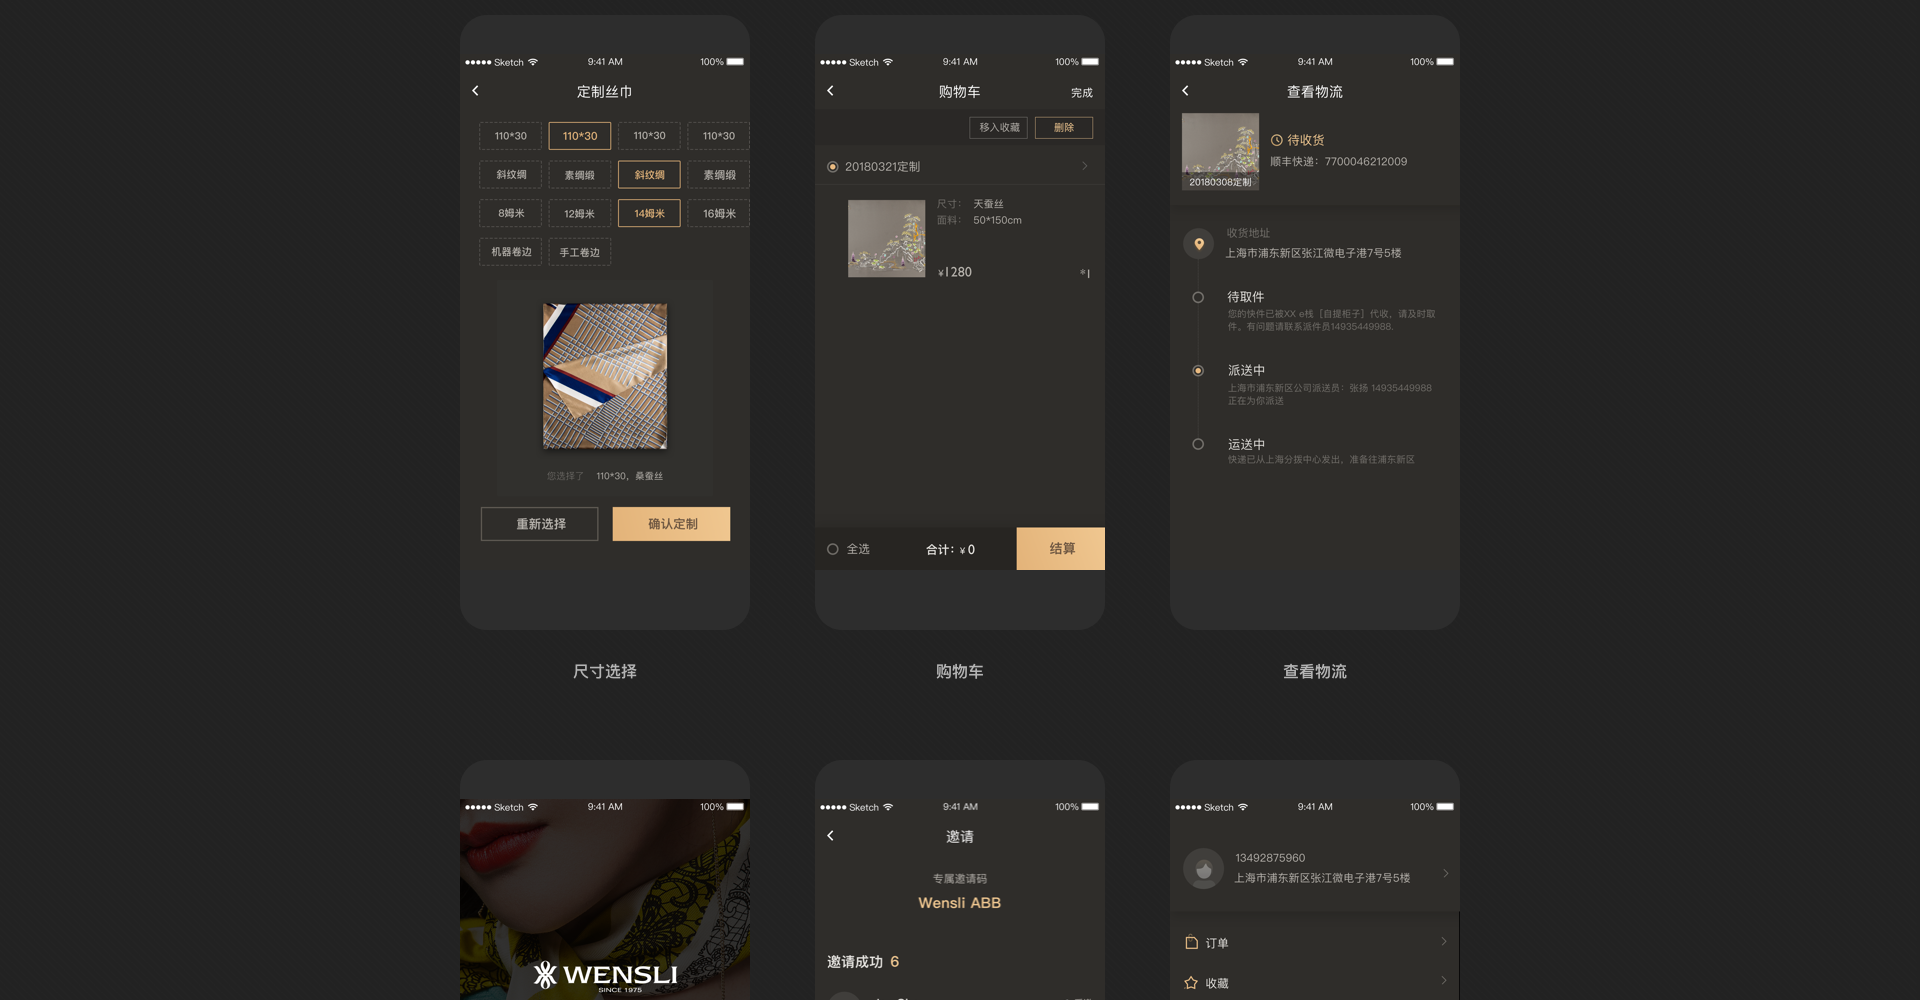Image resolution: width=1920 pixels, height=1000 pixels.
Task: Open profile details chevron beside address
Action: click(1445, 873)
